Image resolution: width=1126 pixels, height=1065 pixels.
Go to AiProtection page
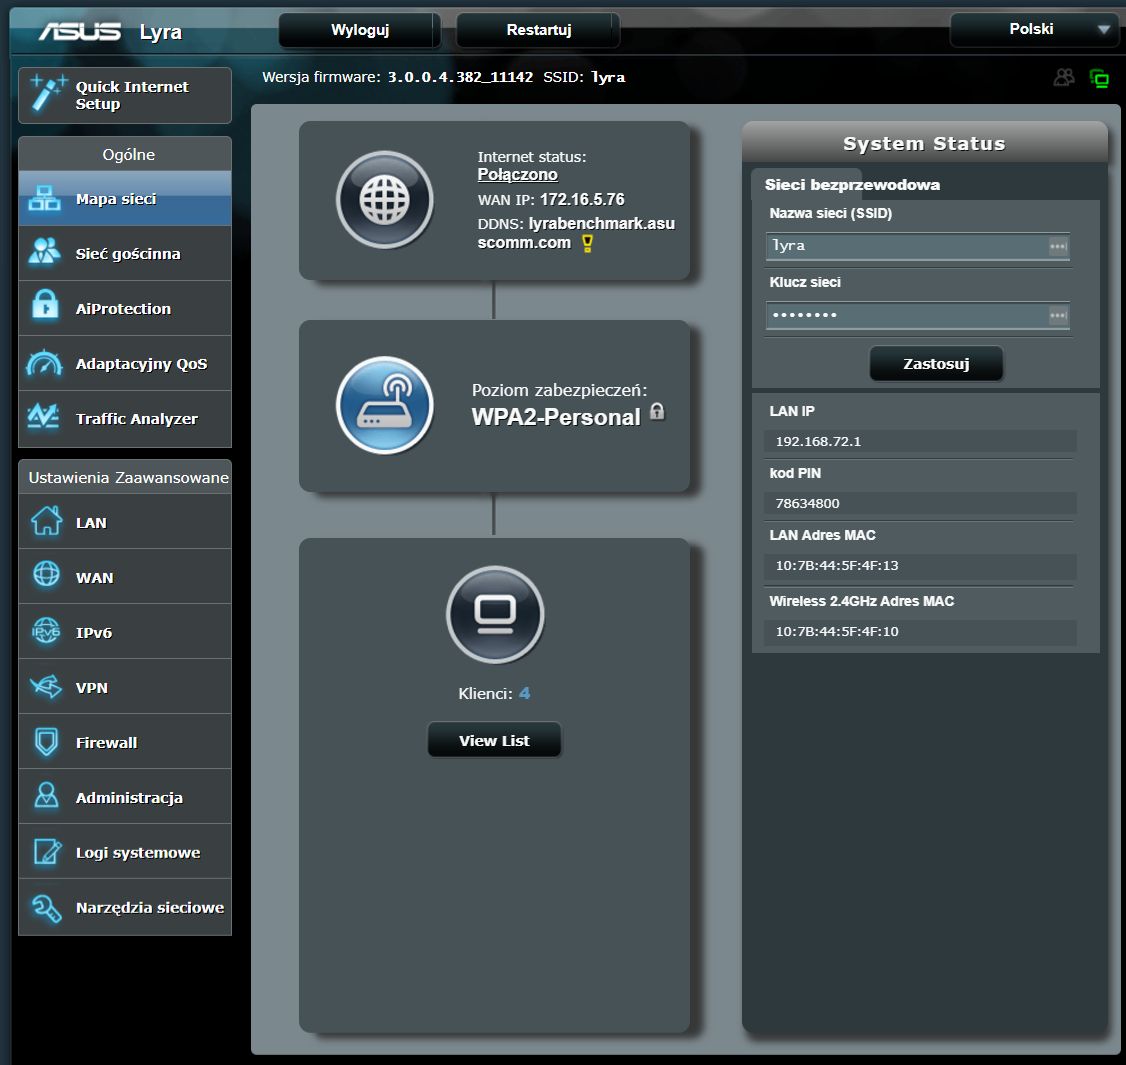pos(125,308)
